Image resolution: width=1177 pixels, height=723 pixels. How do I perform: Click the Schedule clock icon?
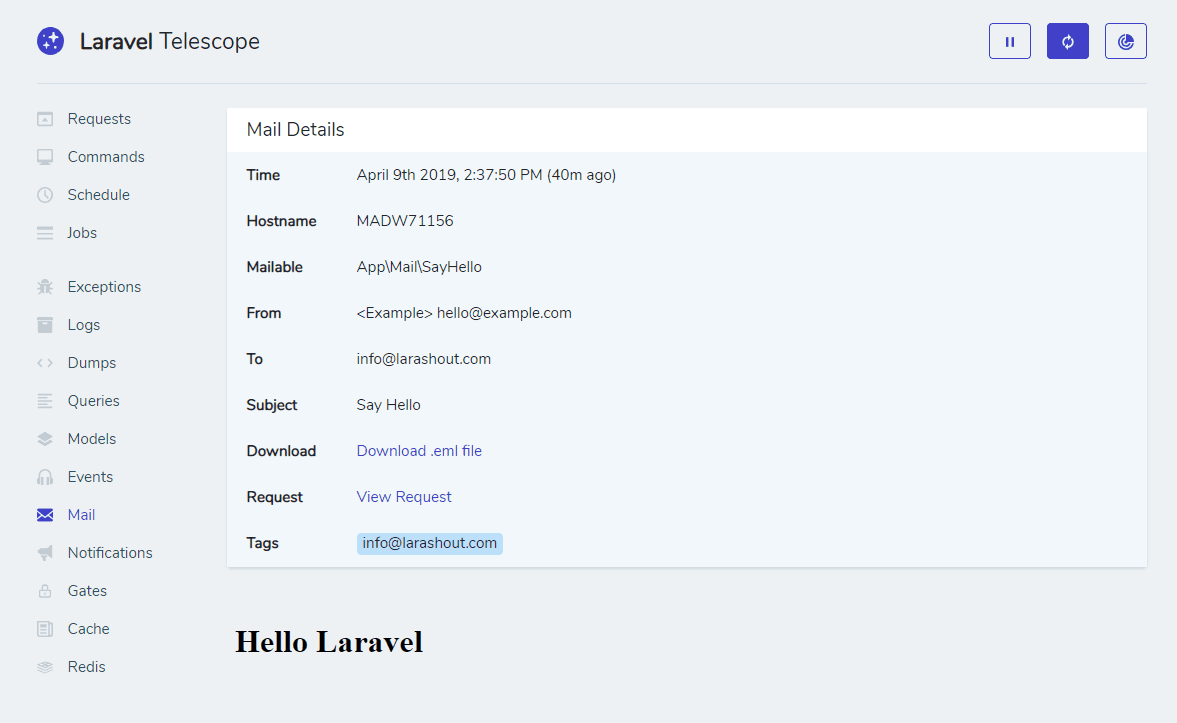pyautogui.click(x=44, y=194)
